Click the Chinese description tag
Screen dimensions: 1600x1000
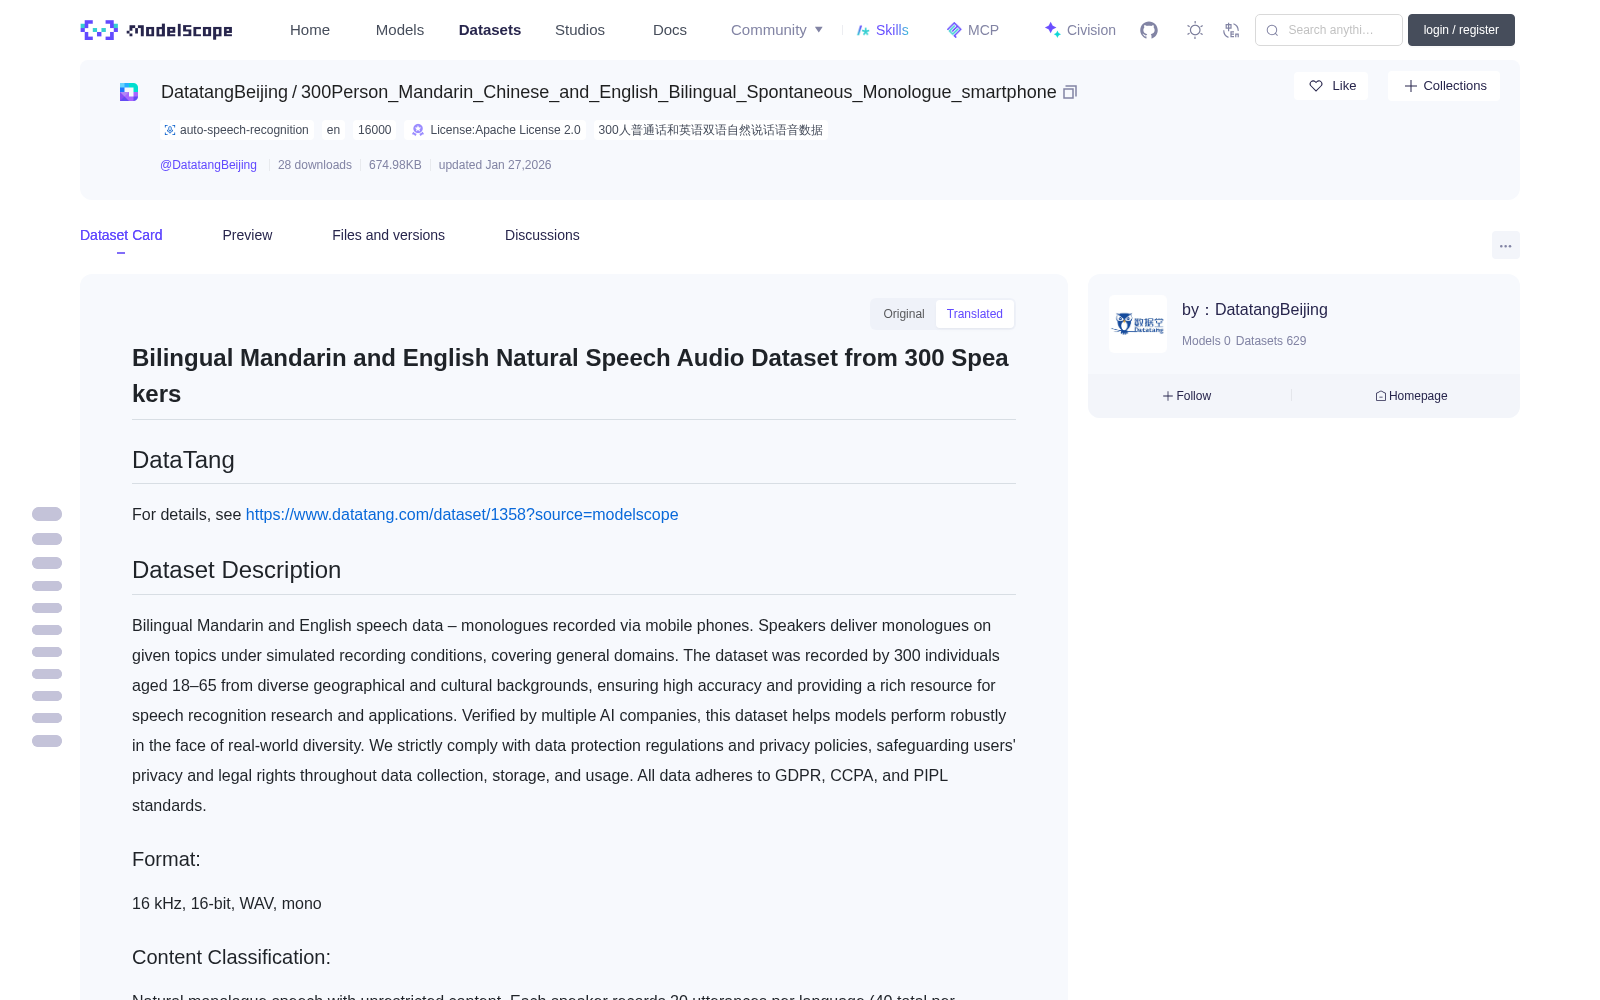pos(711,130)
